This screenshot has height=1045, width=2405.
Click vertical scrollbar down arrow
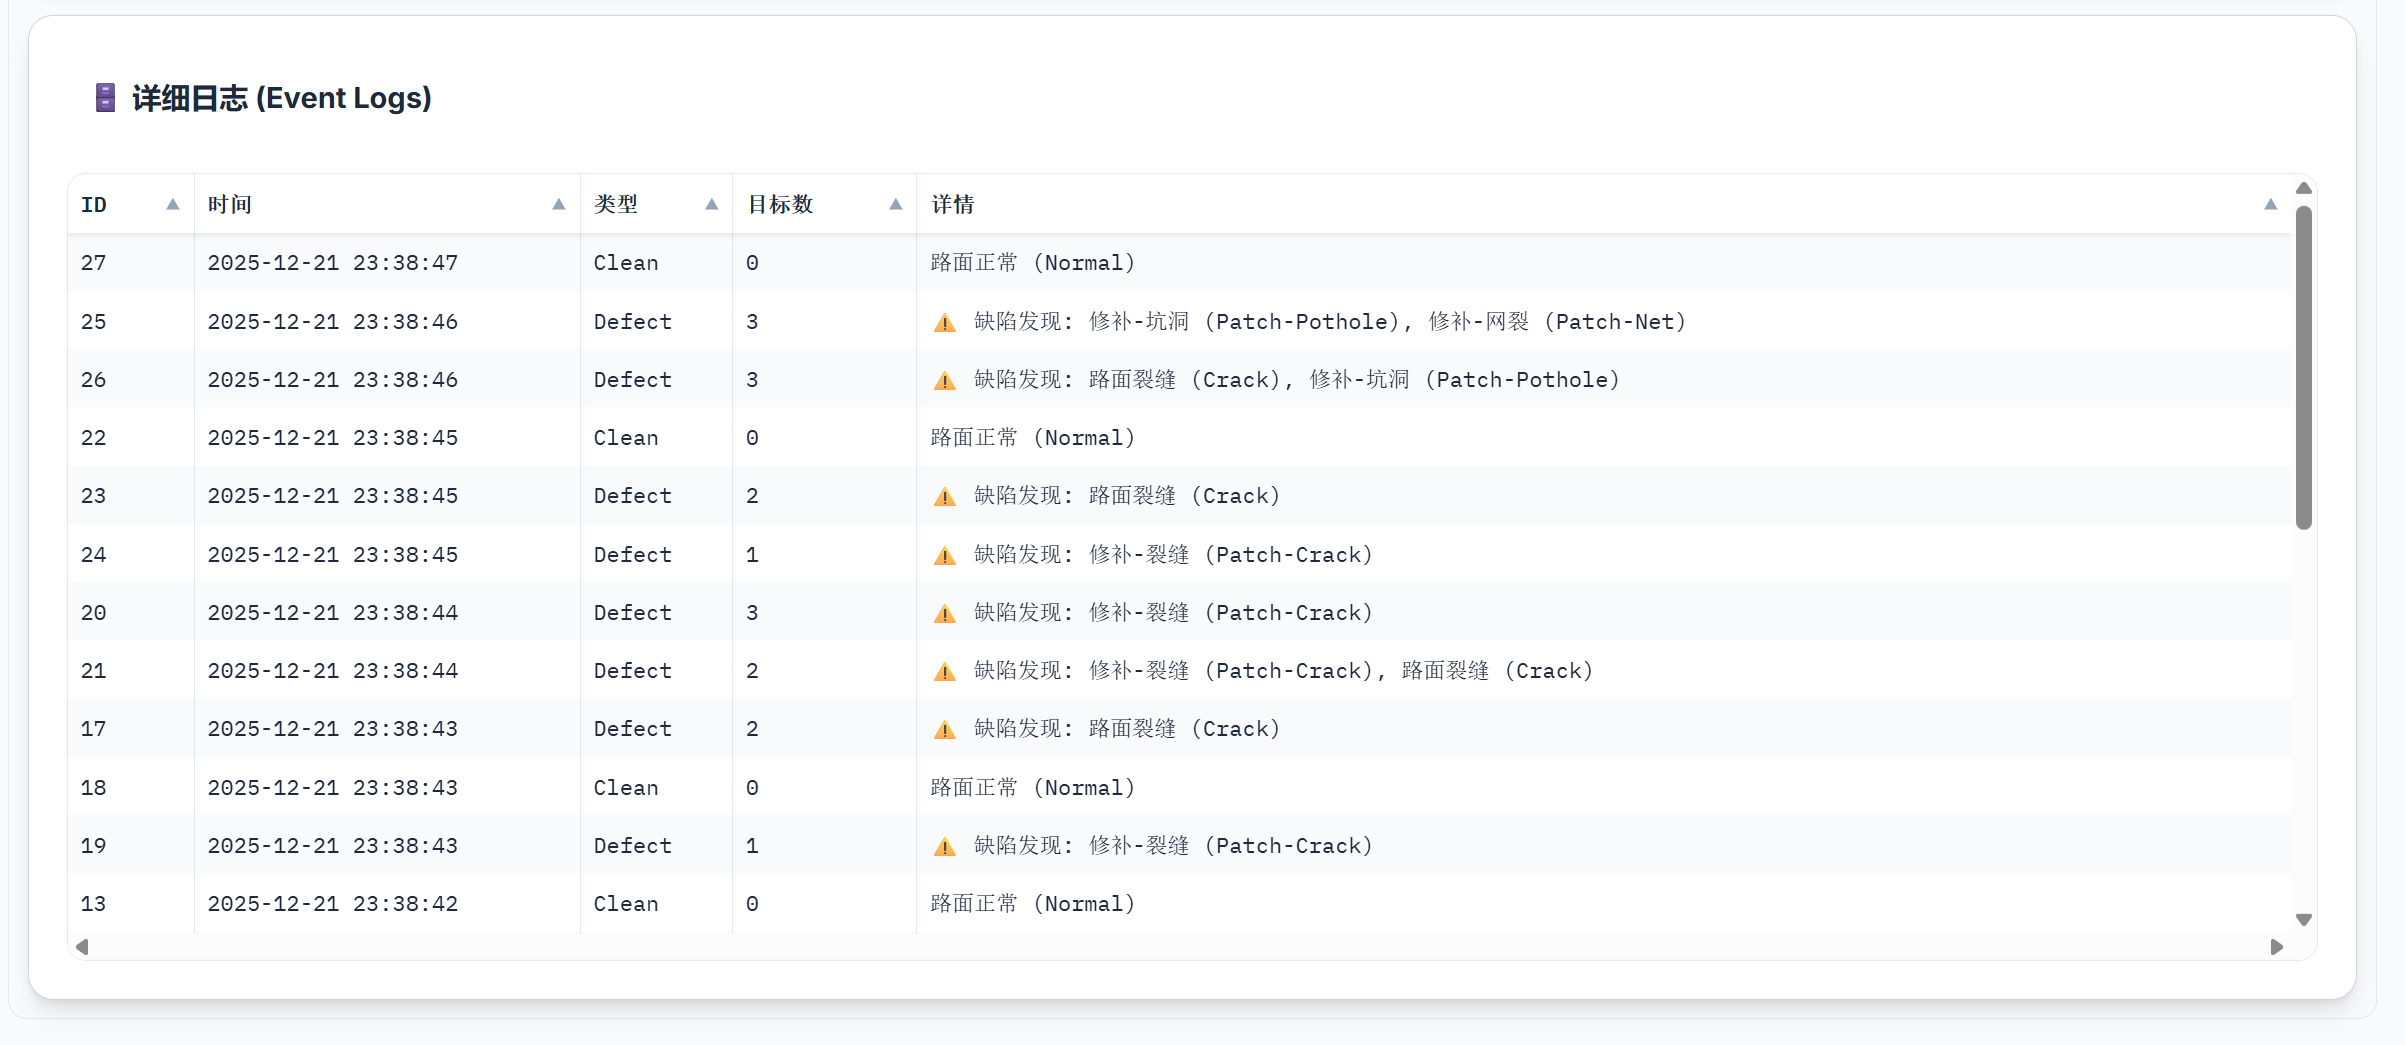click(x=2304, y=920)
